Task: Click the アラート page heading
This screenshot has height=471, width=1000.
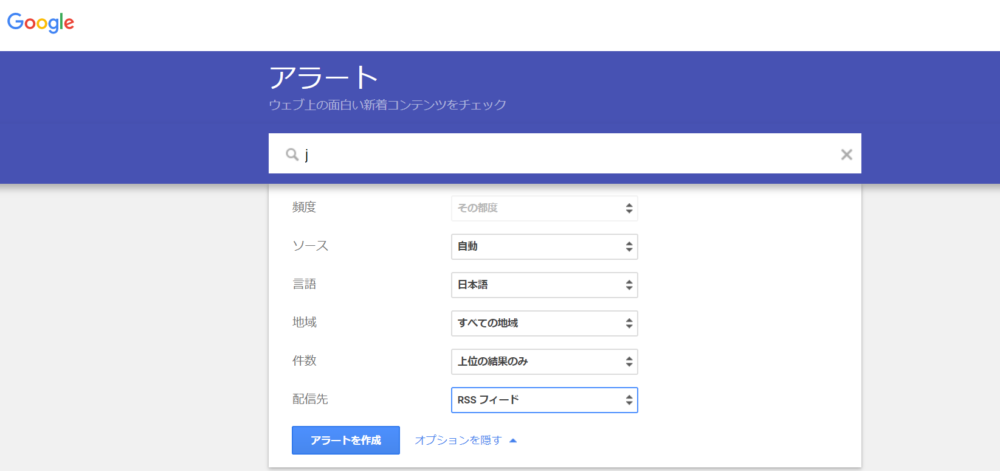Action: pos(323,78)
